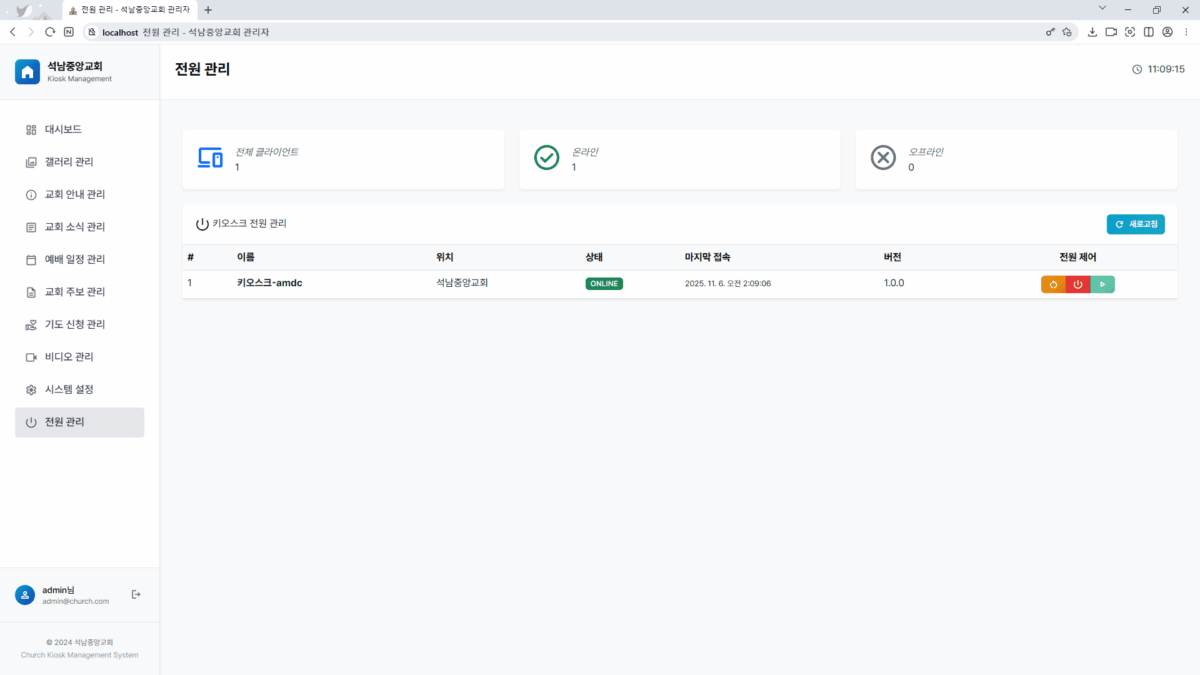Click the logout icon next to admin
The image size is (1200, 675).
point(136,595)
